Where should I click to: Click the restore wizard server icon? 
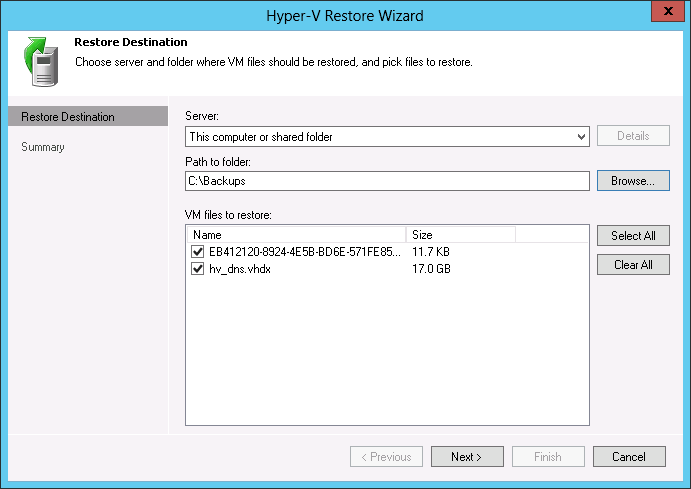(x=41, y=62)
